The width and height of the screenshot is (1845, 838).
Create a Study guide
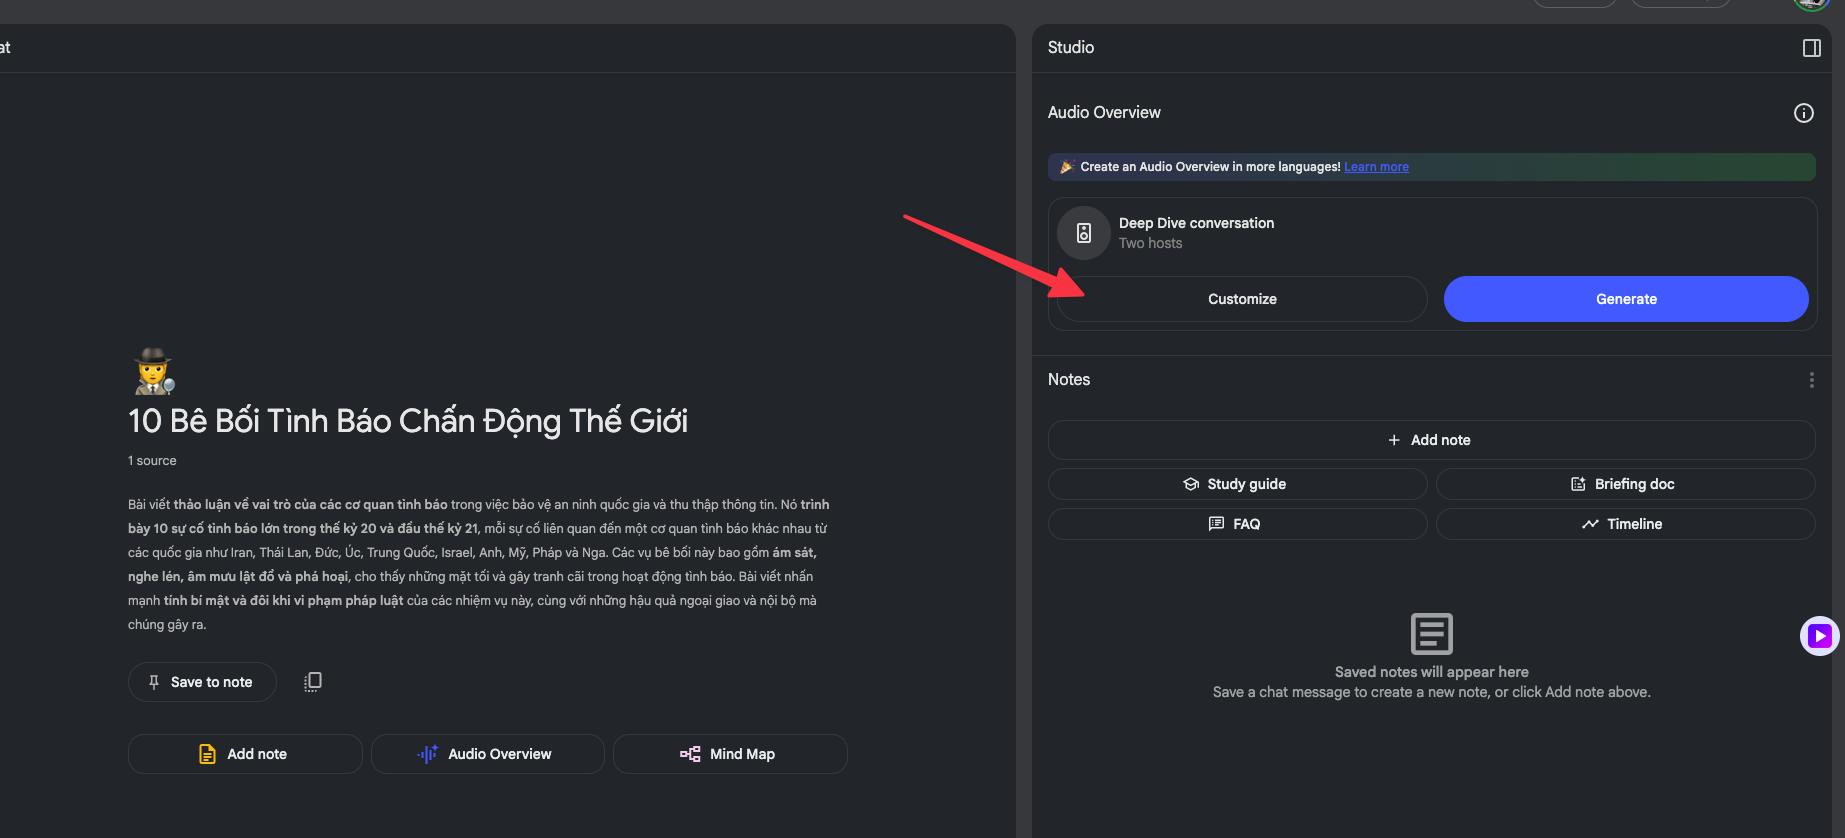[x=1237, y=484]
